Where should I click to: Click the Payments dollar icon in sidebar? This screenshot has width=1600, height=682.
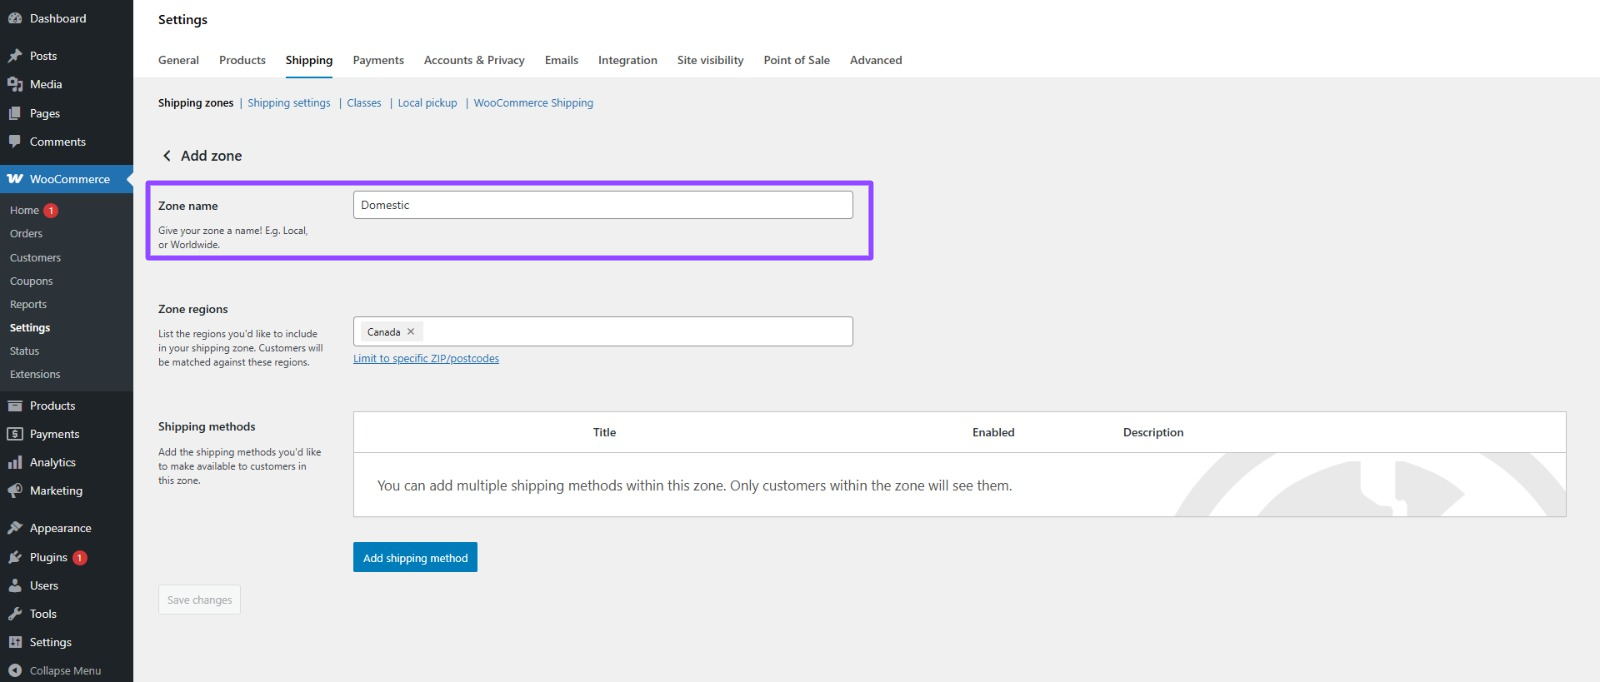pos(15,434)
